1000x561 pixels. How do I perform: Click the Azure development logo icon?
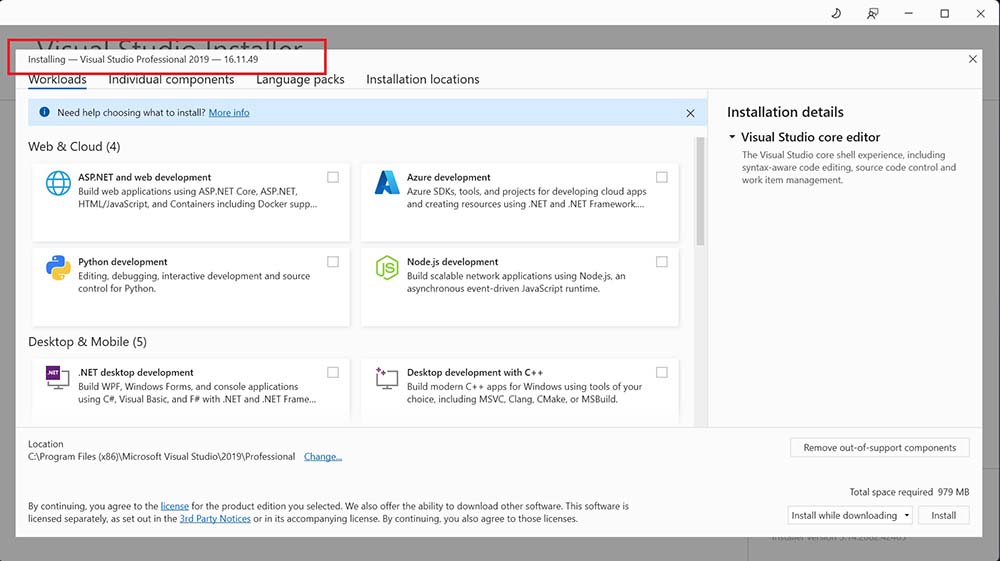pos(386,183)
